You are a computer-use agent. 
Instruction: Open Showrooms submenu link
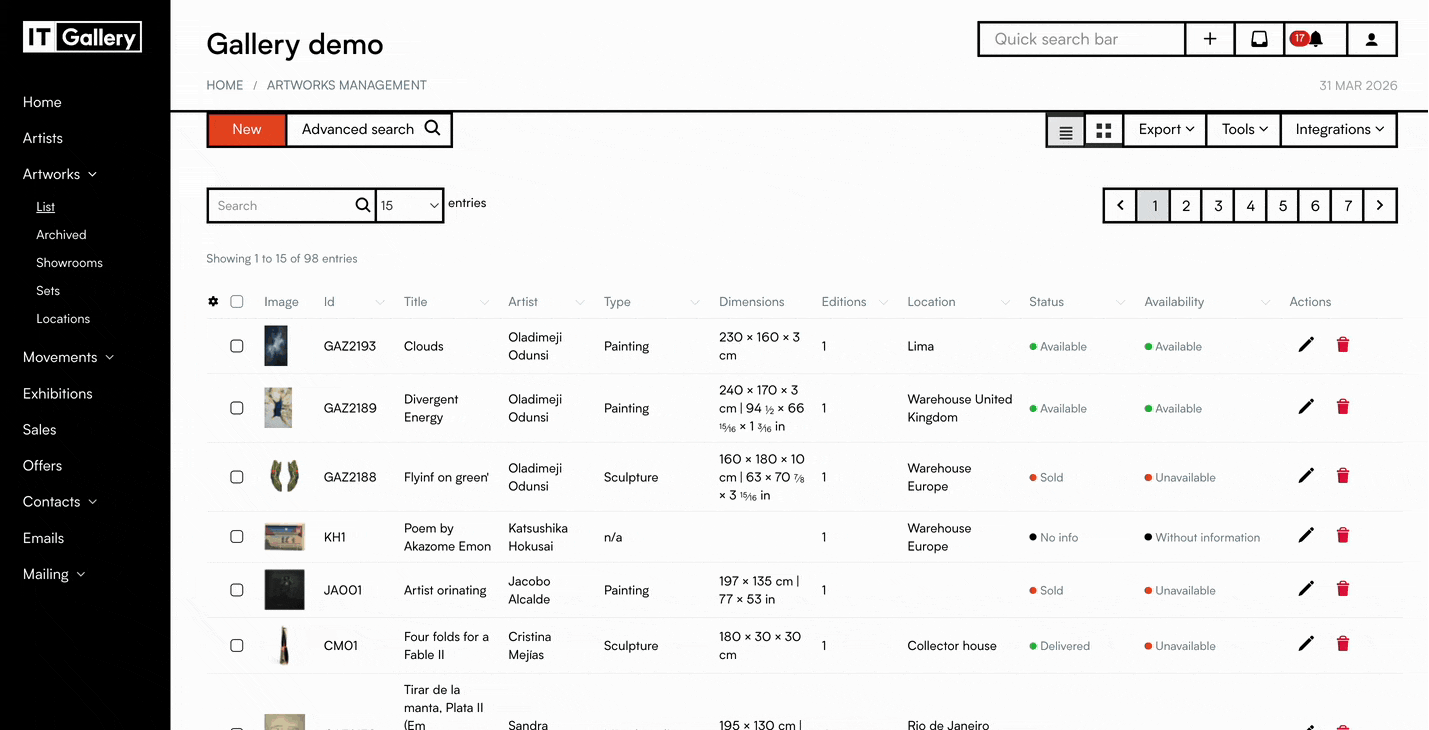69,263
